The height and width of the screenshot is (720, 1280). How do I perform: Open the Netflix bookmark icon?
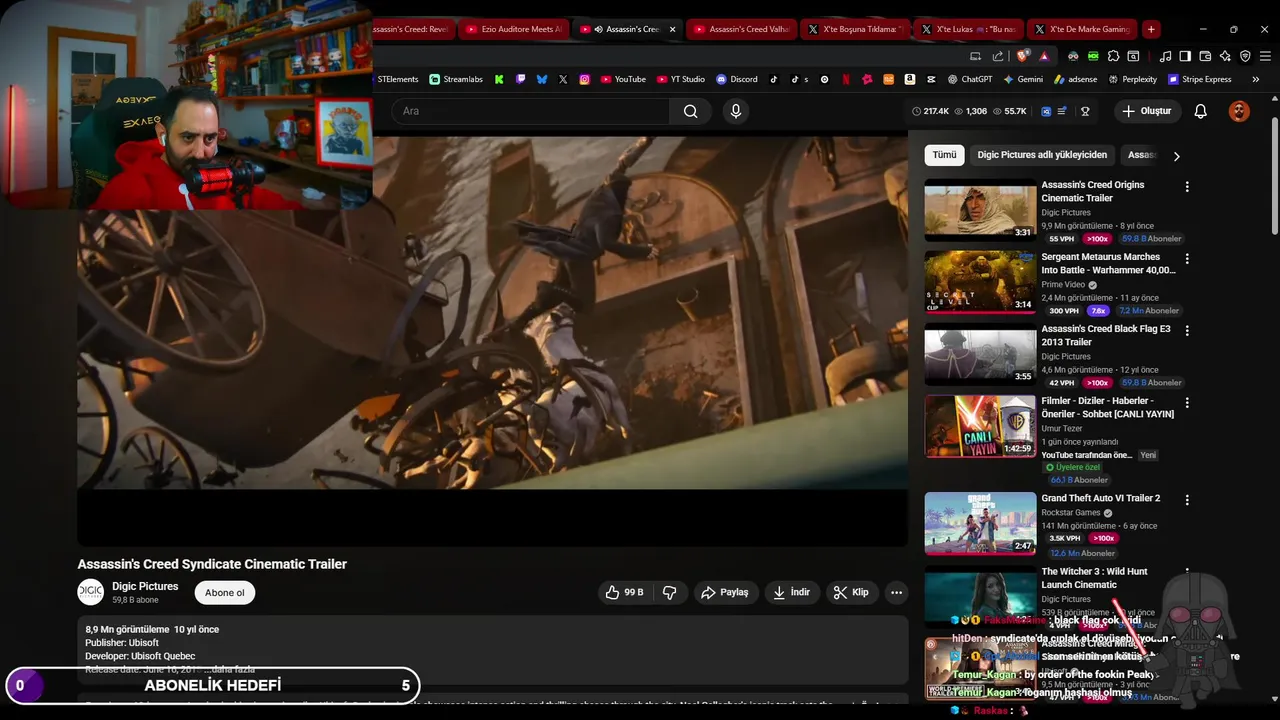coord(846,79)
